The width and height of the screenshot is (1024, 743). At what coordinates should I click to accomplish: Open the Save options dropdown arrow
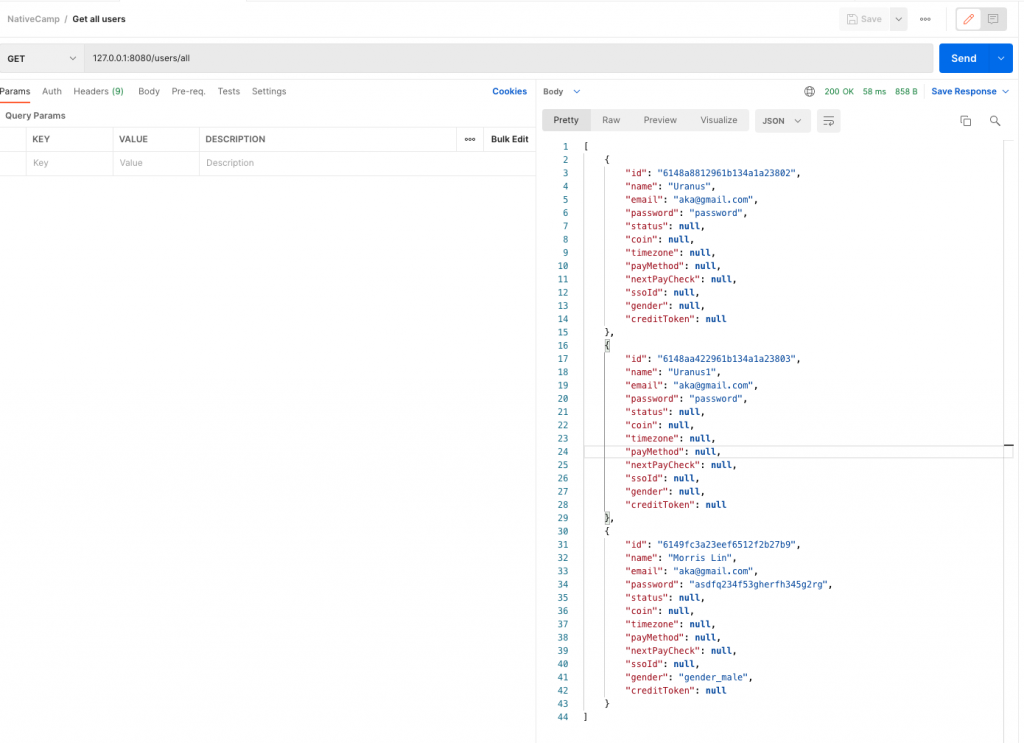(x=899, y=20)
